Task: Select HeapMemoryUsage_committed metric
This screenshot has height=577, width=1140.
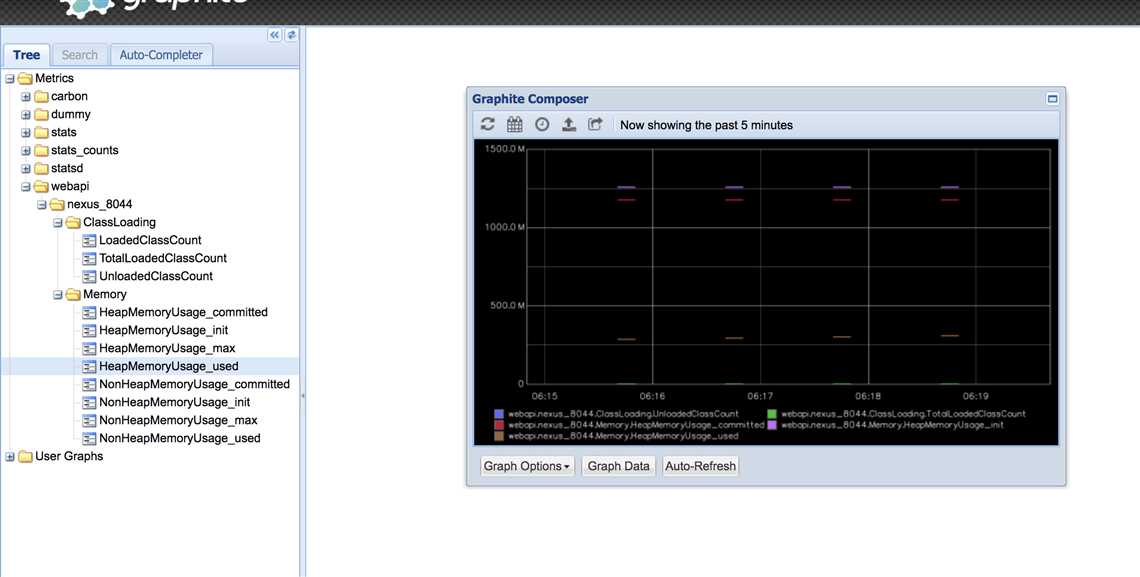Action: click(183, 312)
